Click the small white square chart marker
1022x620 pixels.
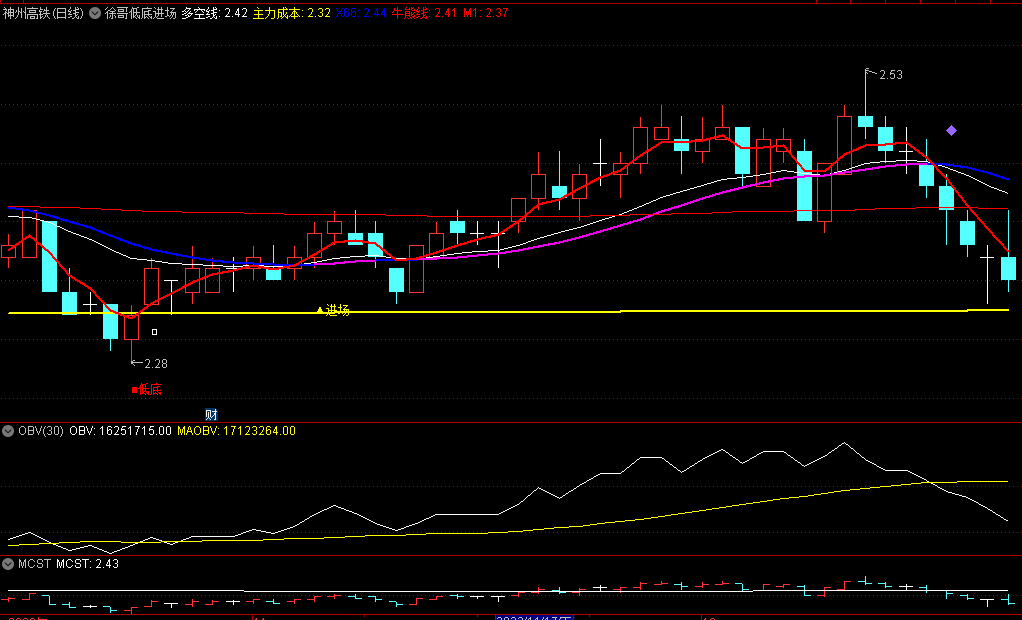154,332
